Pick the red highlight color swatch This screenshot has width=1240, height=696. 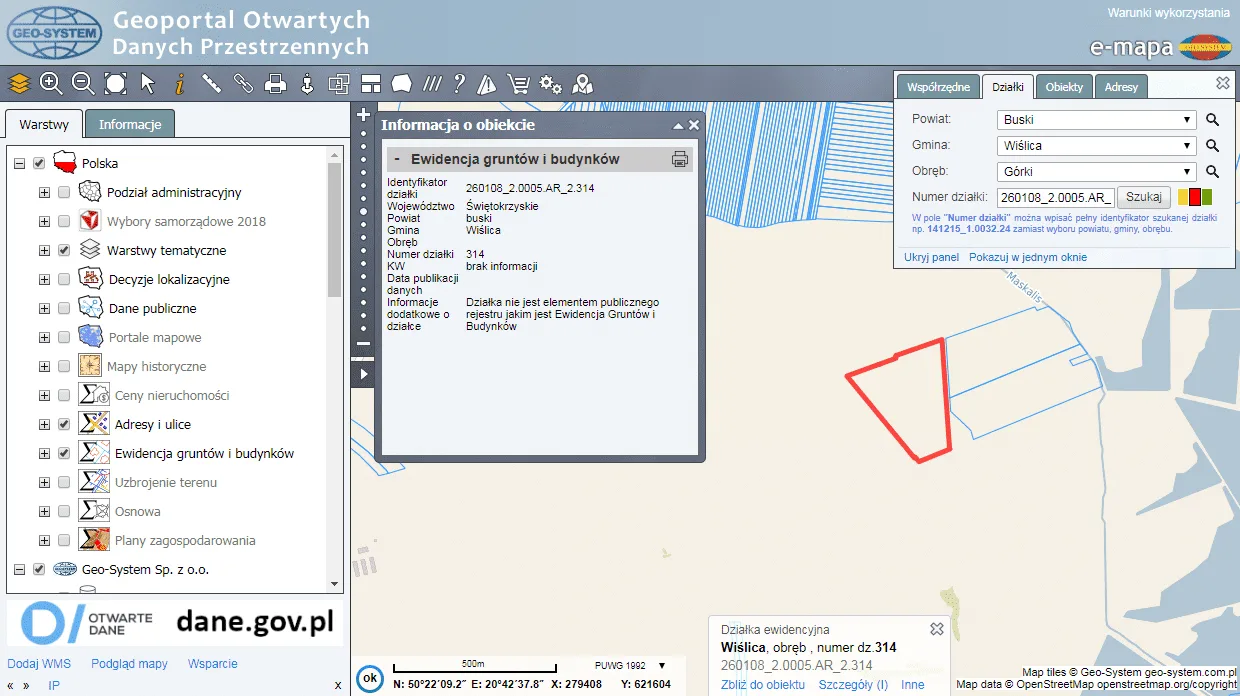[x=1194, y=197]
